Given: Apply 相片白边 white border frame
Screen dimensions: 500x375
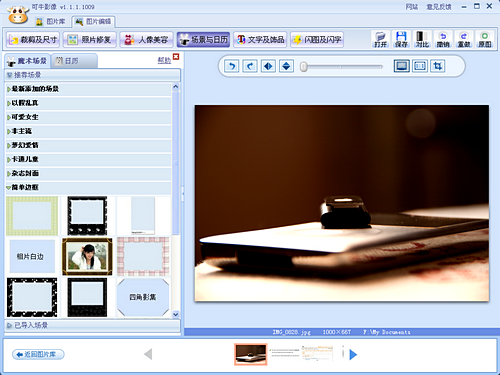Looking at the screenshot, I should (32, 256).
